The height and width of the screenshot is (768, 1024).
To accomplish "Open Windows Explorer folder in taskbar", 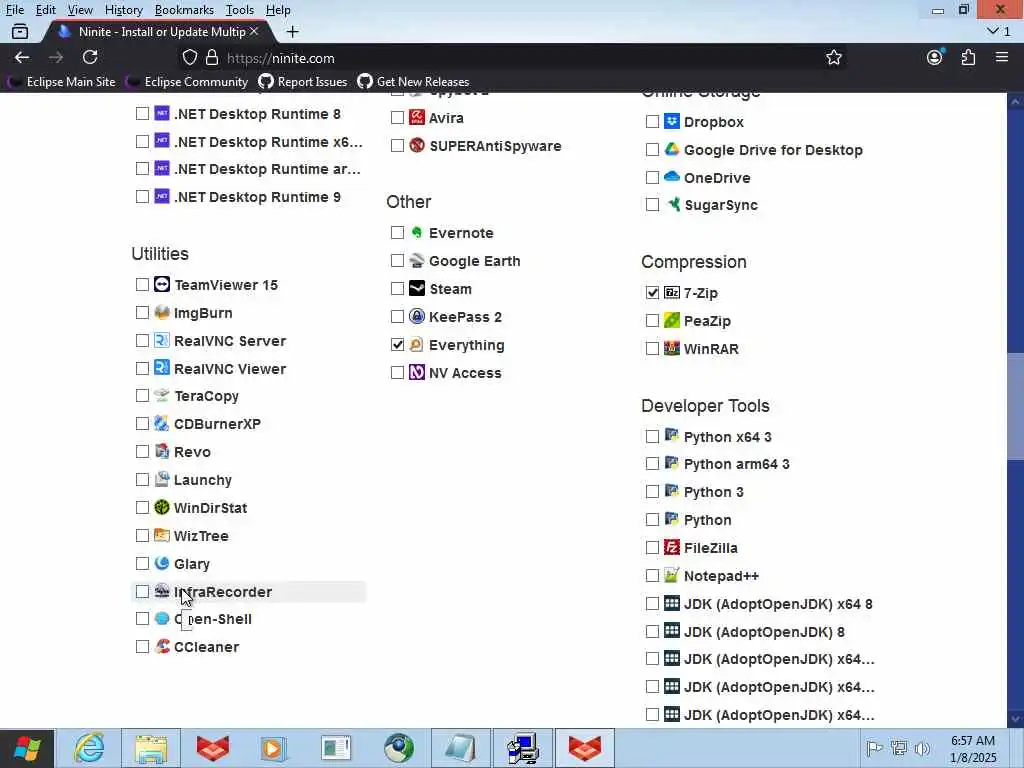I will pos(152,748).
